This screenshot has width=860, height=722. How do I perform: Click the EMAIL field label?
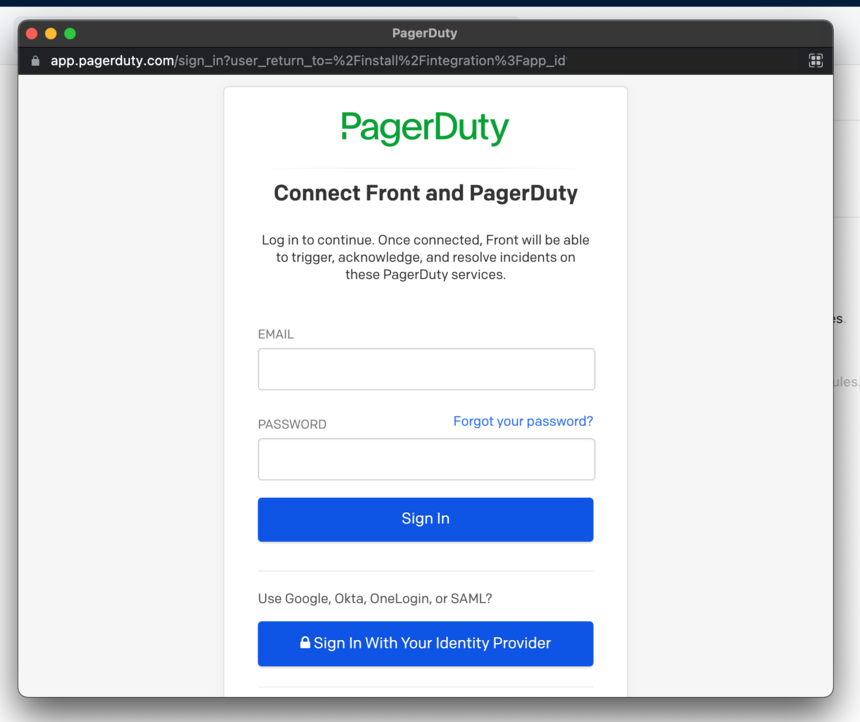(276, 335)
